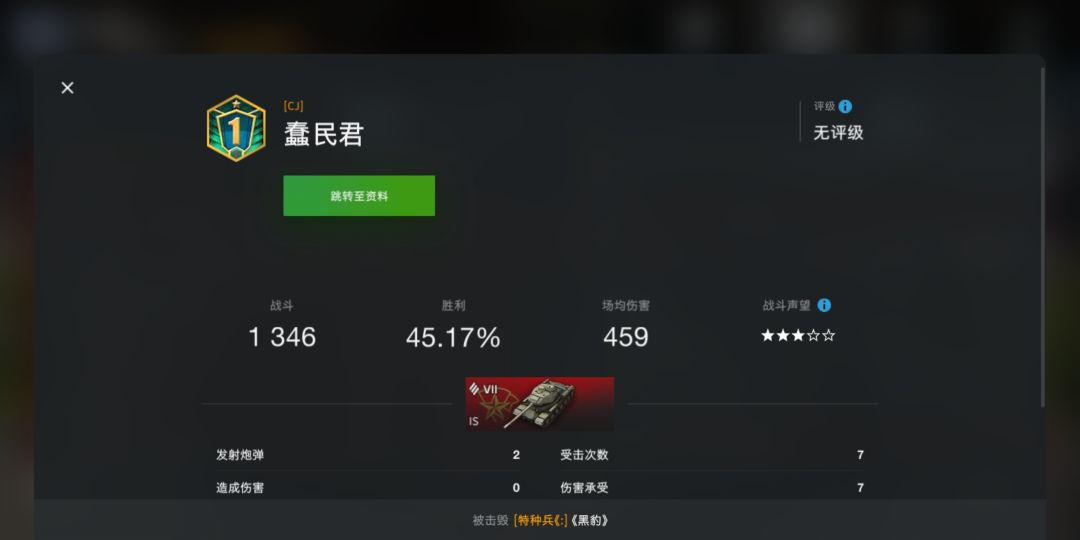Click the 《黑豹》 tank name in footer
Viewport: 1080px width, 540px height.
tap(590, 521)
